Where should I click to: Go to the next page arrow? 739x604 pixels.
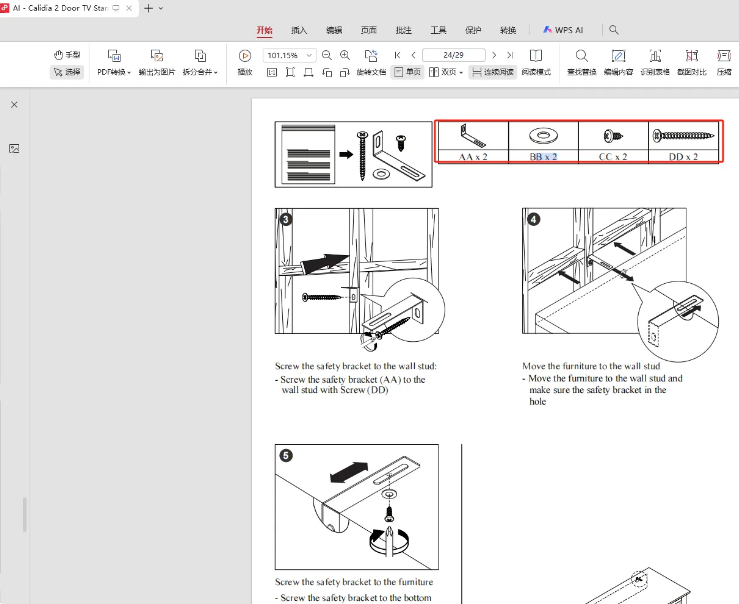494,55
